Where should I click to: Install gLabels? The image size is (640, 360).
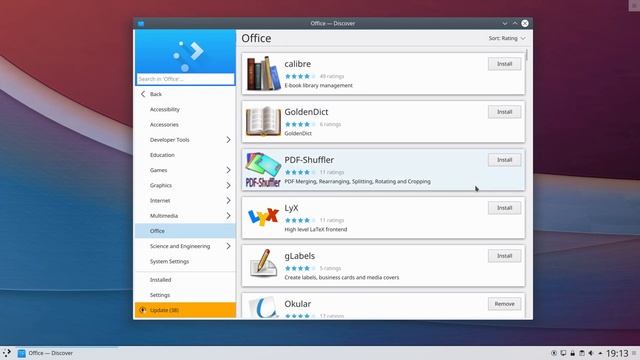[x=504, y=256]
